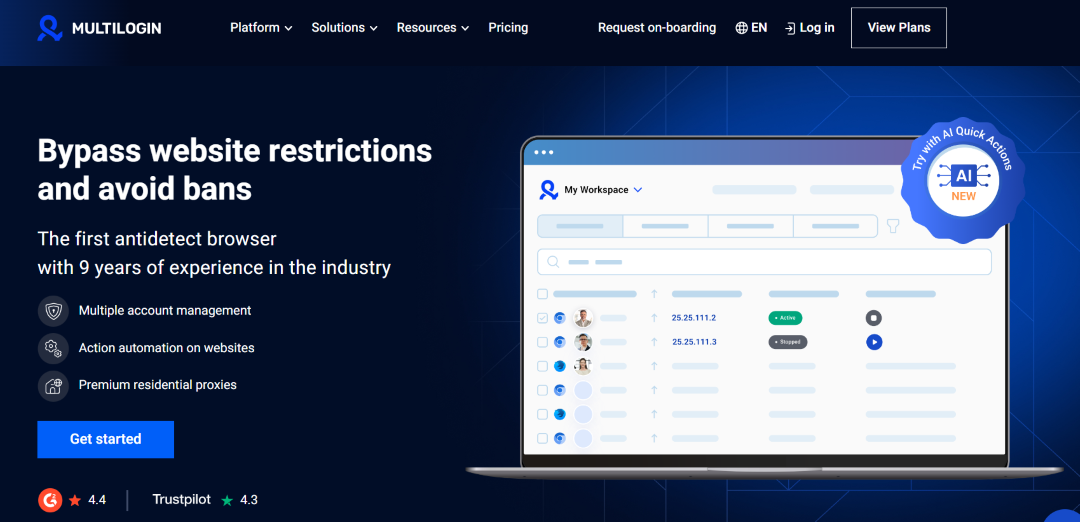Open the Resources dropdown
The height and width of the screenshot is (522, 1080).
coord(433,28)
